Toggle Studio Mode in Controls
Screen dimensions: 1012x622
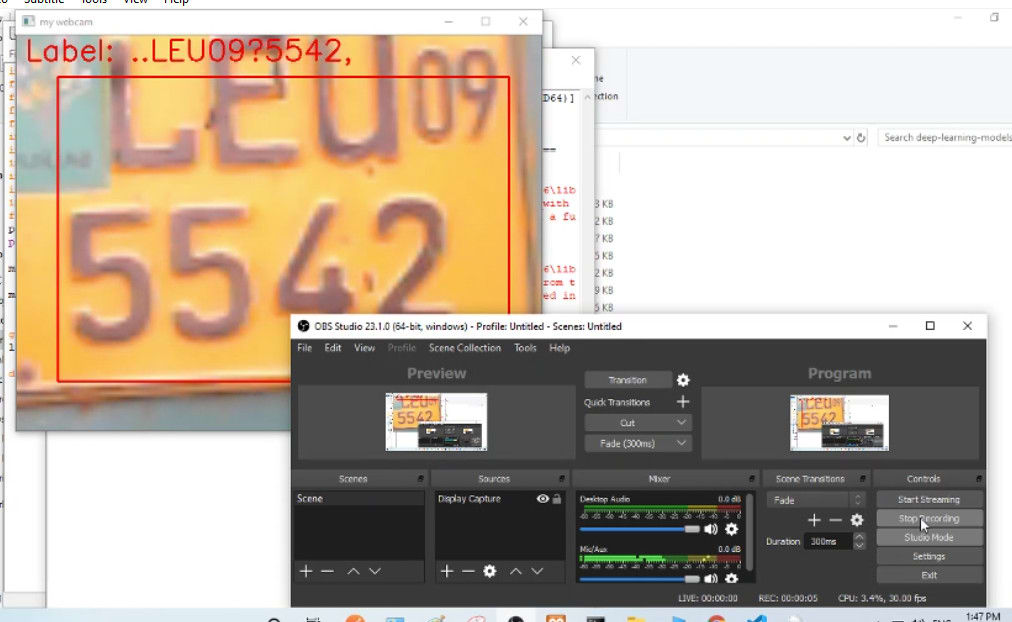929,537
